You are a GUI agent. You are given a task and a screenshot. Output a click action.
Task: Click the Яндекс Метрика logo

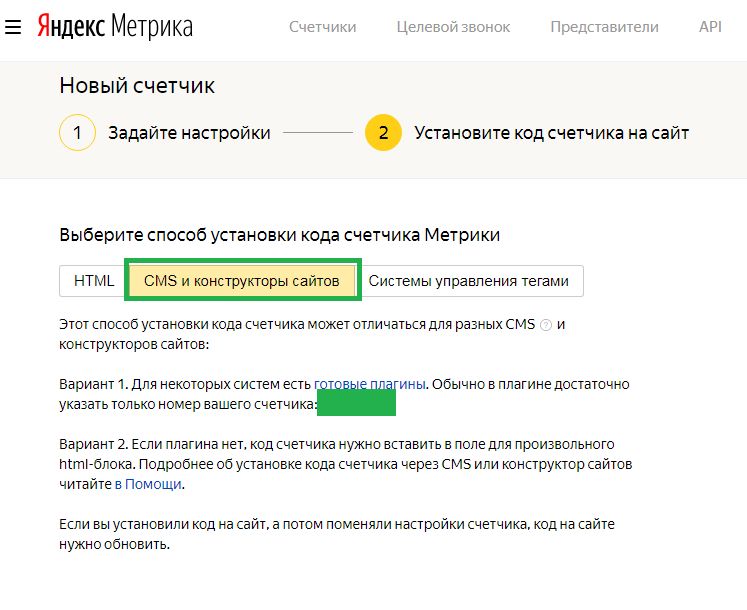point(115,27)
